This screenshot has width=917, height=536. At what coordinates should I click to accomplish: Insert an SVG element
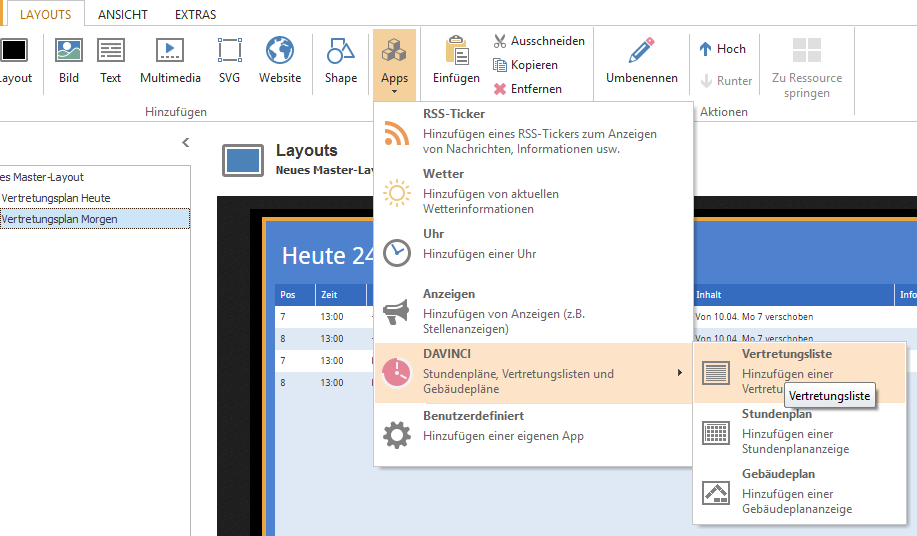[x=229, y=61]
